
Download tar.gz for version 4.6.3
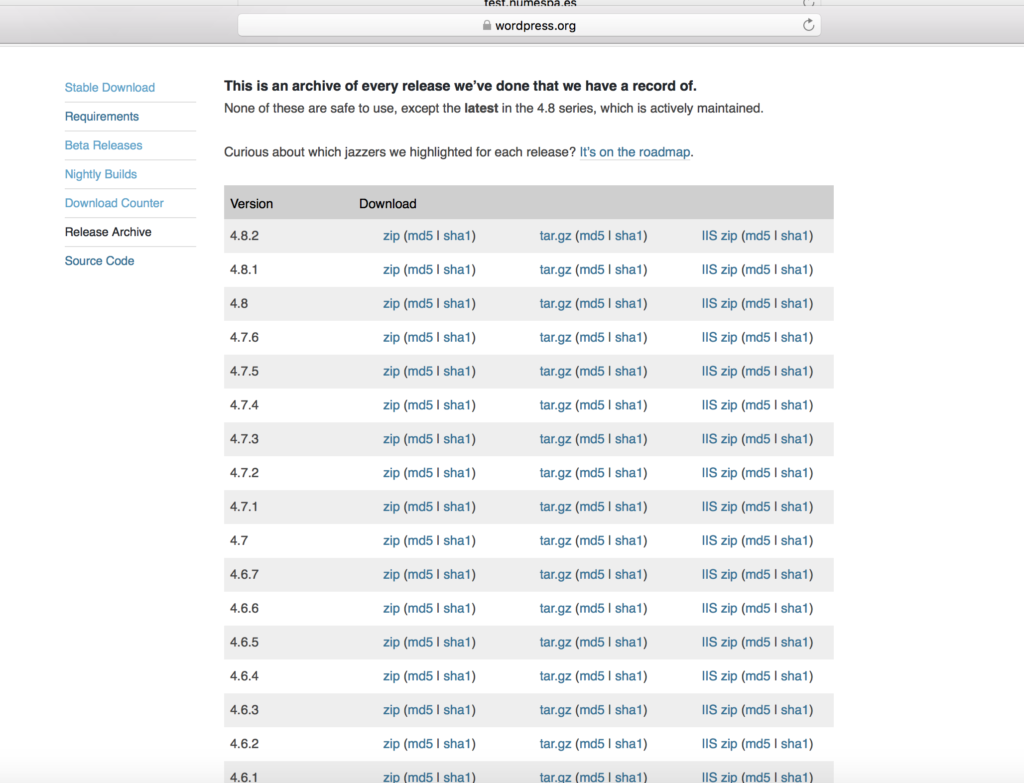[x=555, y=710]
